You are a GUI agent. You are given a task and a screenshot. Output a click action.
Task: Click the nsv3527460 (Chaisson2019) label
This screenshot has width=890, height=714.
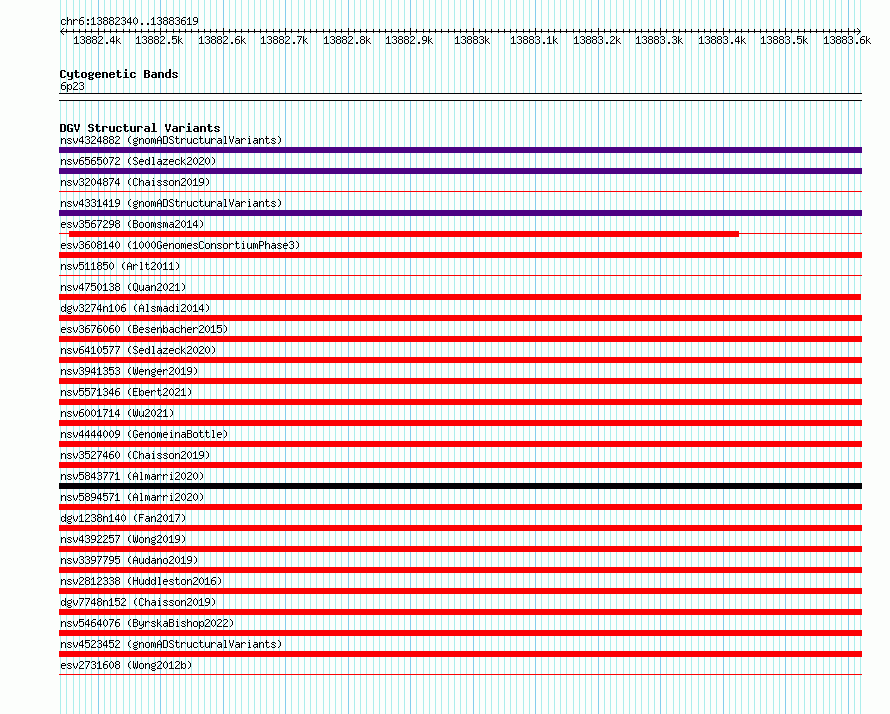(x=135, y=455)
